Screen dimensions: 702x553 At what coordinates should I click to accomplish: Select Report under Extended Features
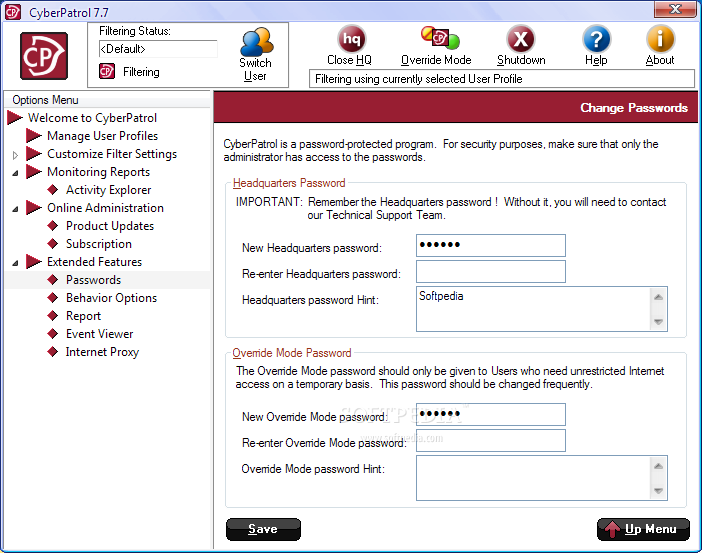(83, 316)
